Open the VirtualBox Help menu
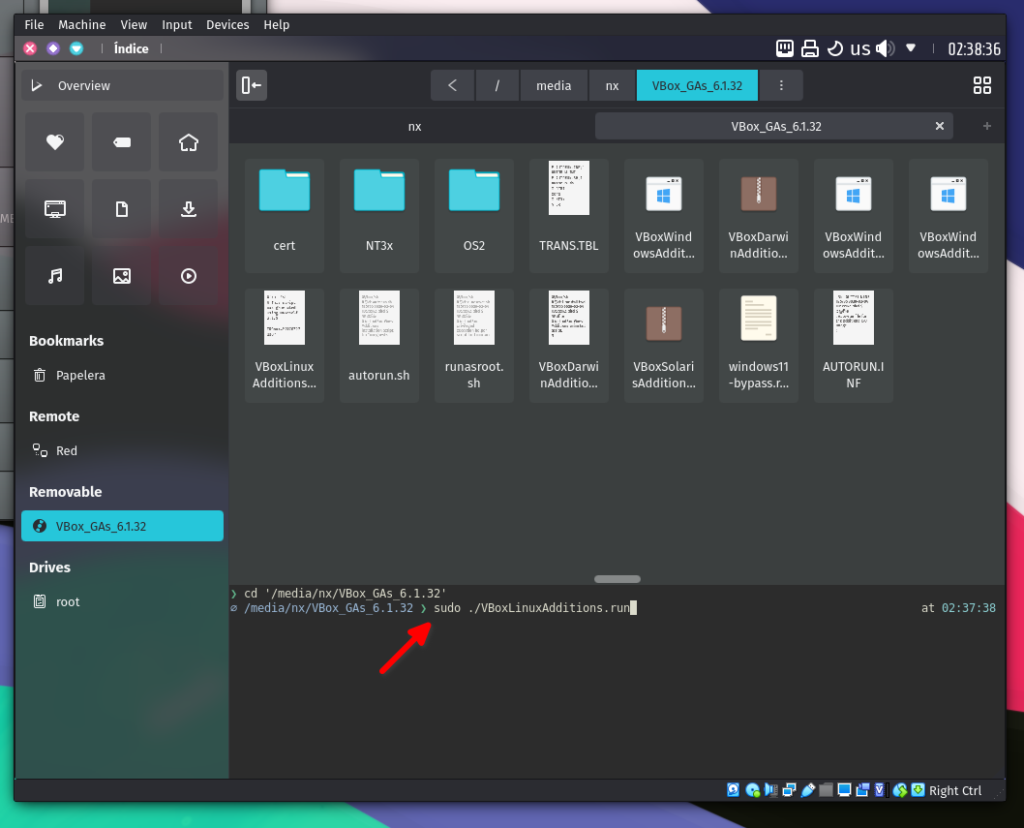 [276, 25]
